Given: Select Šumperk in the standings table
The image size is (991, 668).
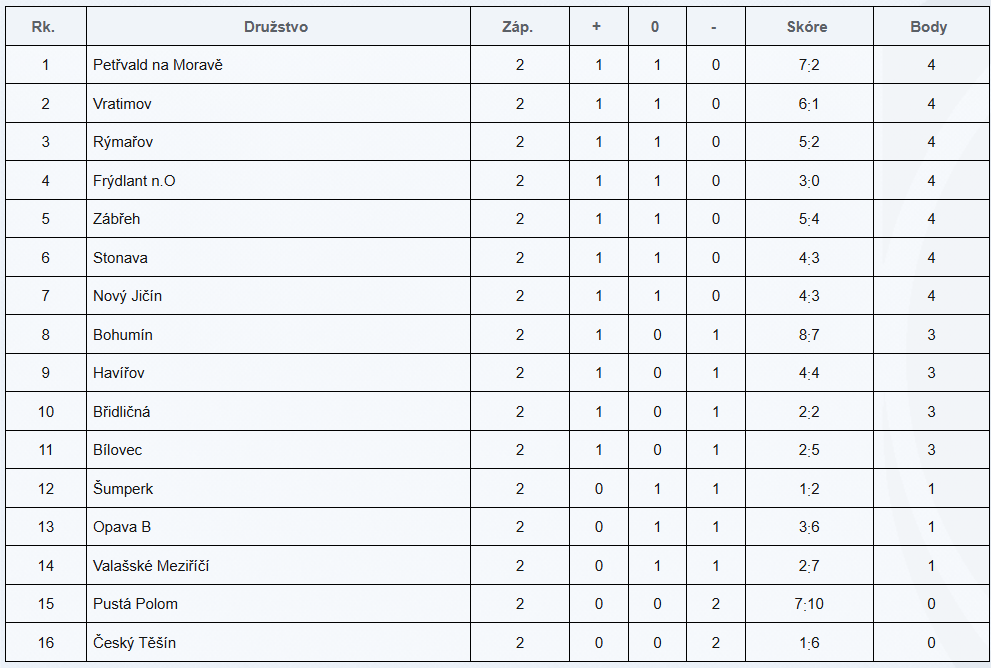Looking at the screenshot, I should [x=123, y=489].
